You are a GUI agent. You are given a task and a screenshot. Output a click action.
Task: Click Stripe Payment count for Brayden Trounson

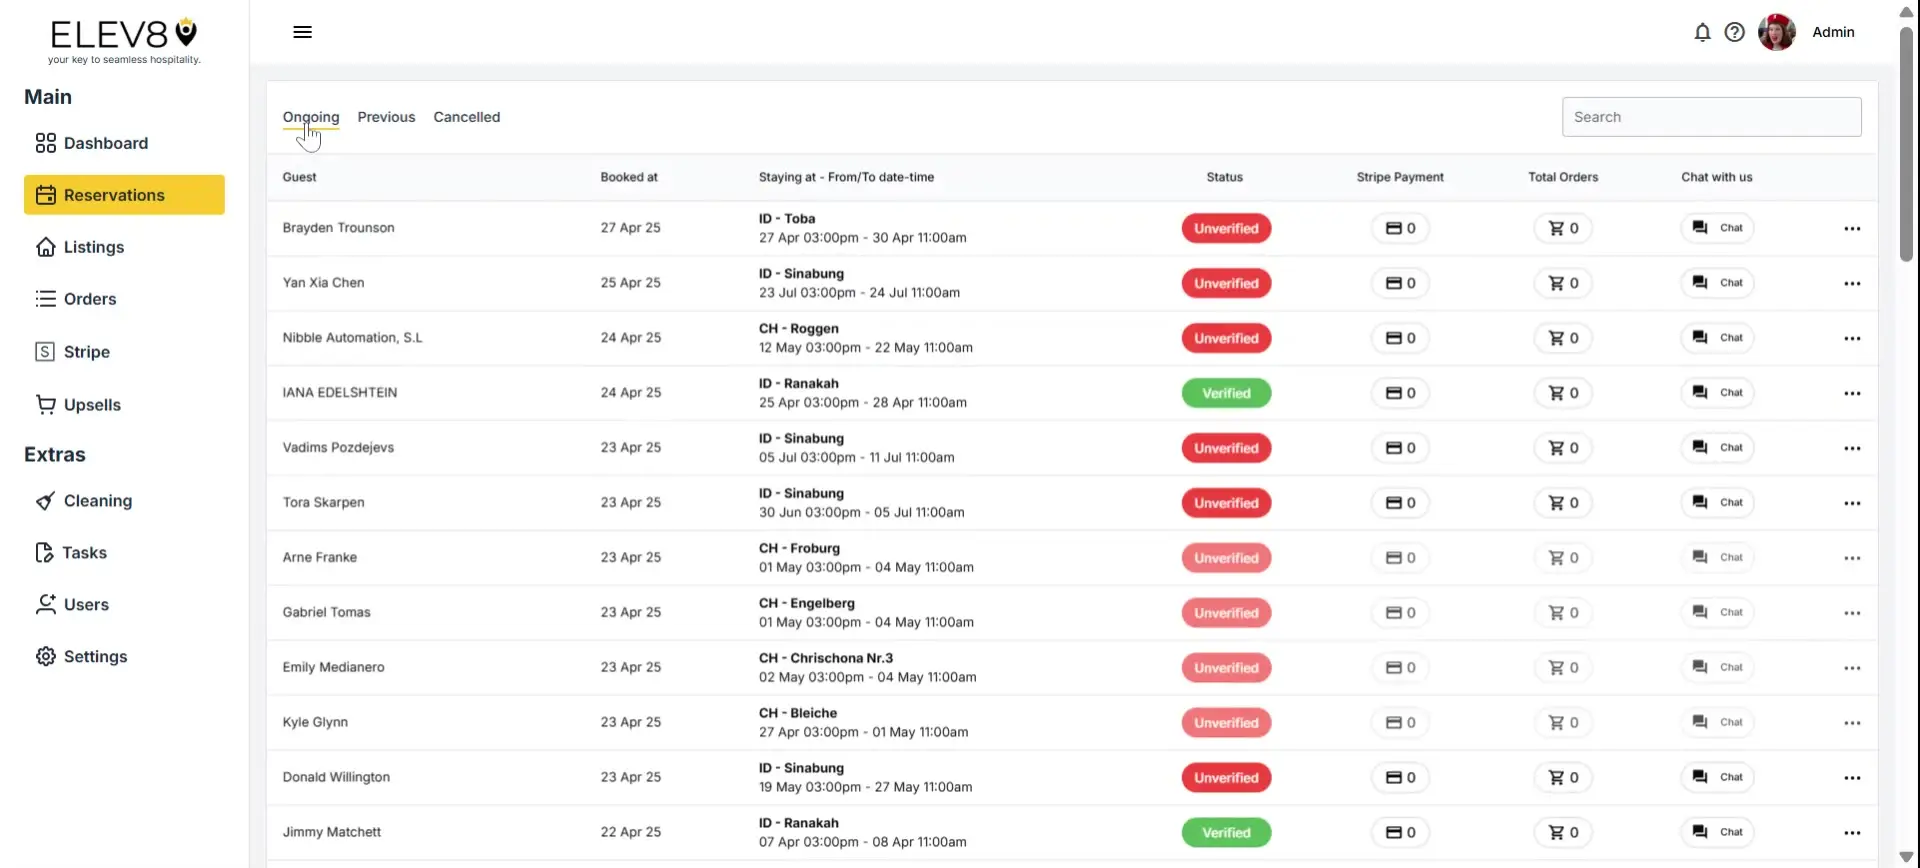pos(1400,228)
